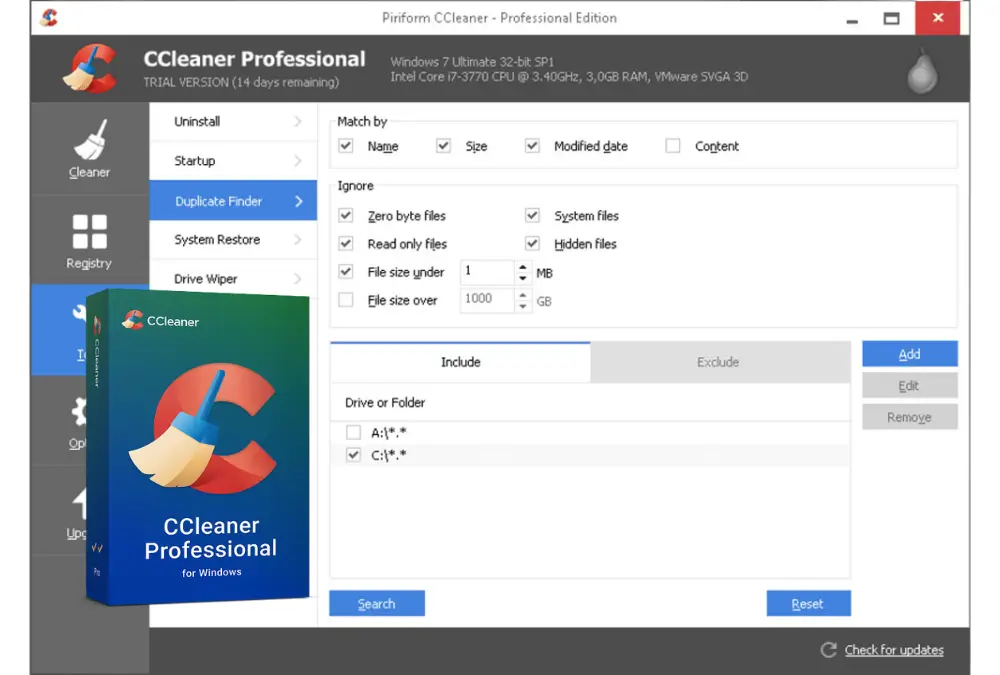Image resolution: width=1000 pixels, height=675 pixels.
Task: Decrease File size under value with down arrow
Action: click(523, 278)
